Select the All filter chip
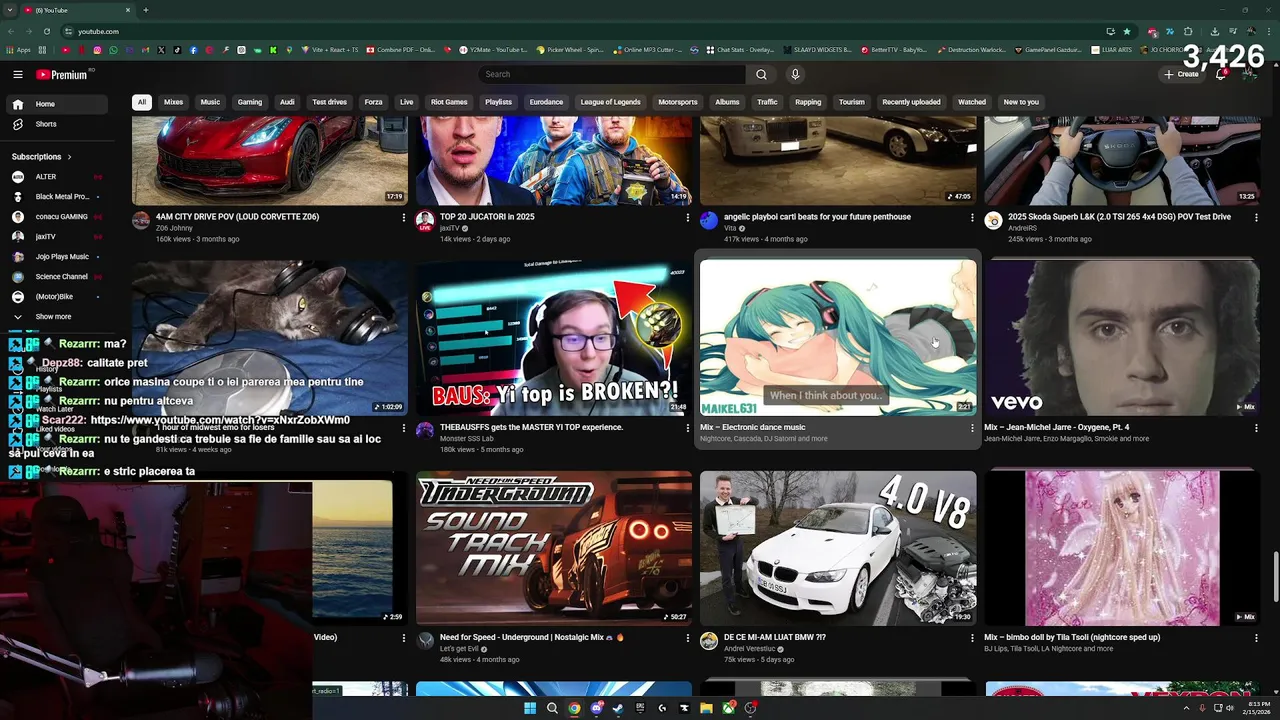This screenshot has height=720, width=1280. point(142,102)
